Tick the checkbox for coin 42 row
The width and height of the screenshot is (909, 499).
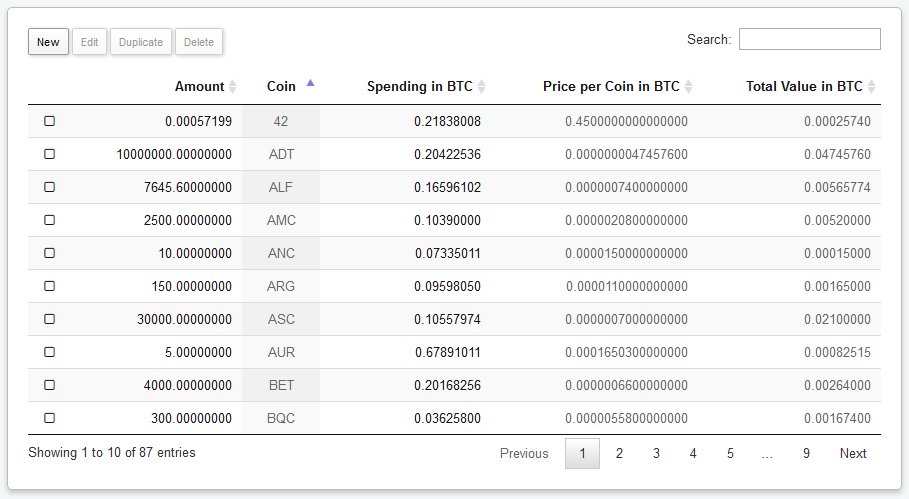coord(49,121)
